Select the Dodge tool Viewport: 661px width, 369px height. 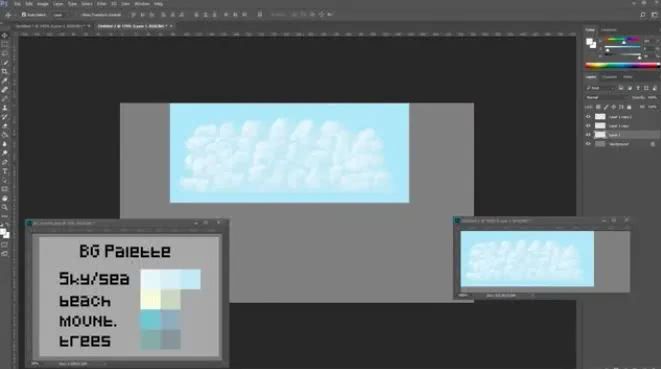(5, 153)
